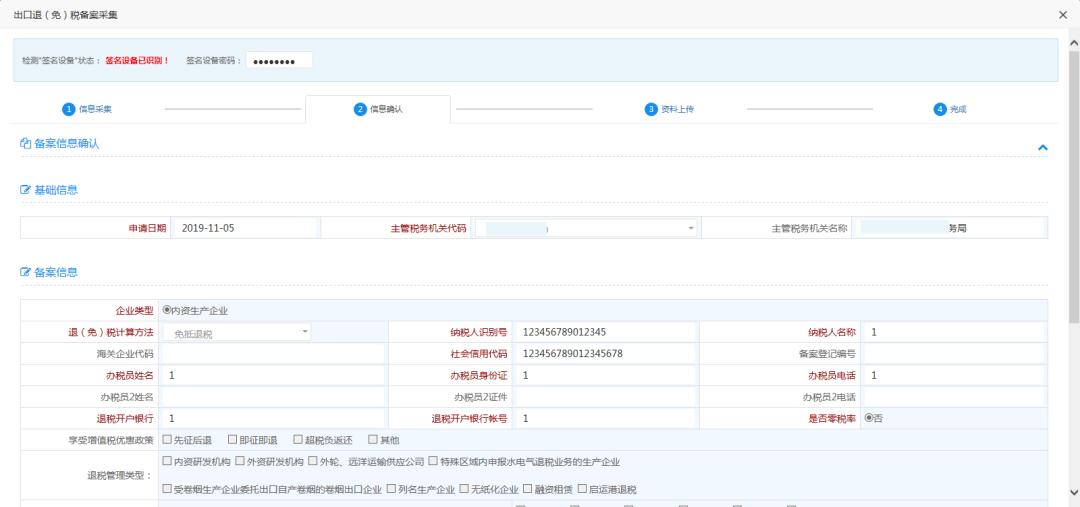Viewport: 1080px width, 507px height.
Task: Enable the 无纸化企业 checkbox
Action: (464, 489)
